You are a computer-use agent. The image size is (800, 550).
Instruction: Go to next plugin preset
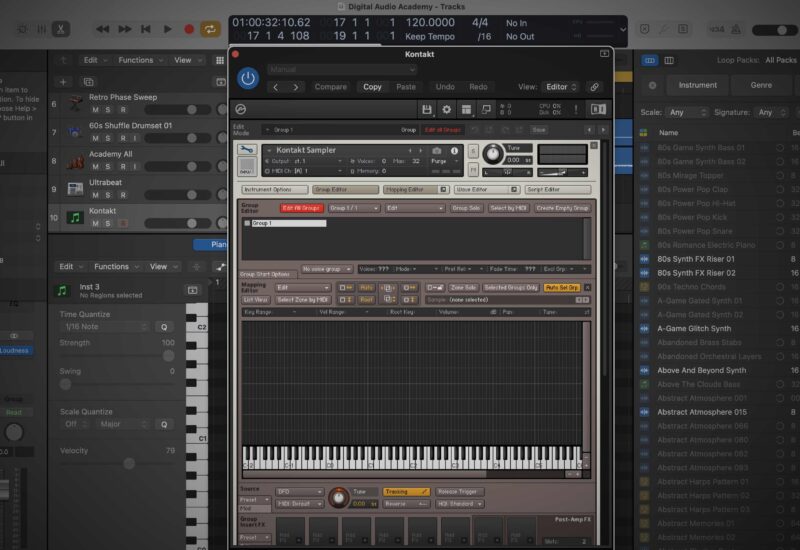point(296,87)
